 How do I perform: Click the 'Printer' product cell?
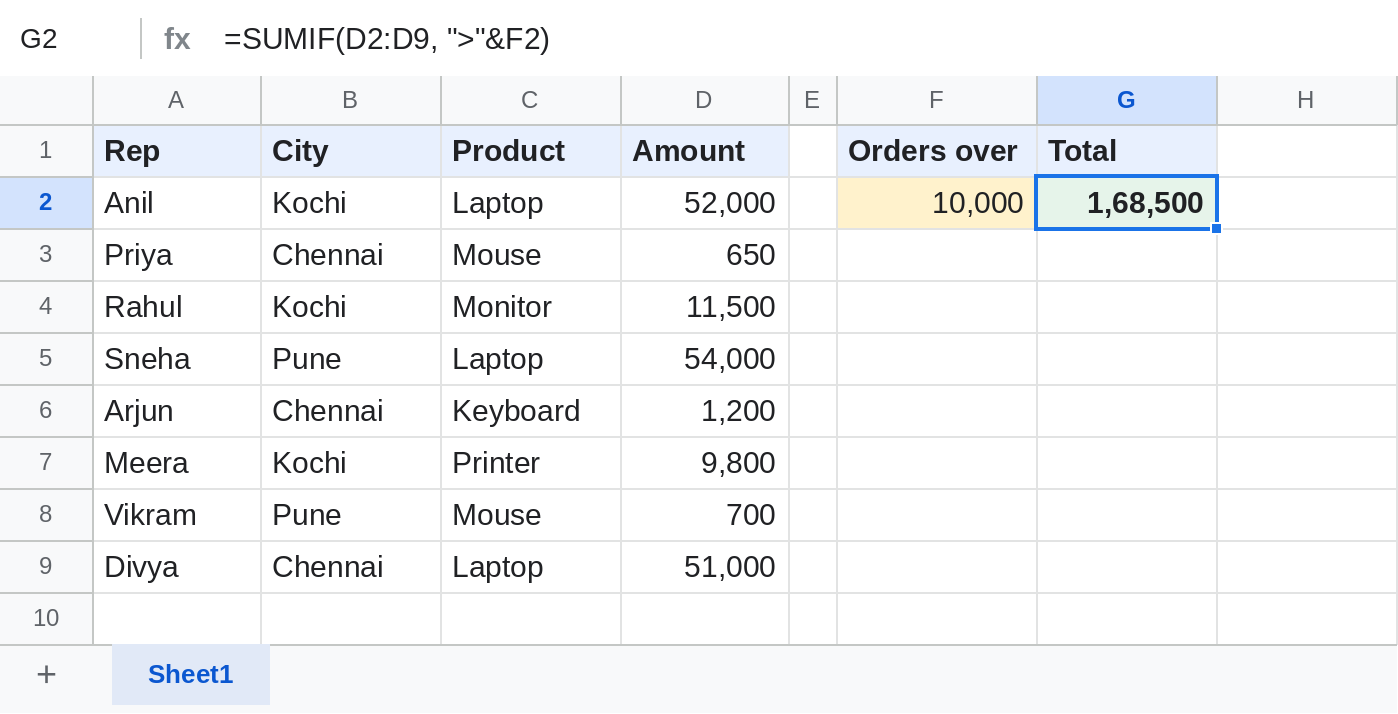pos(531,463)
